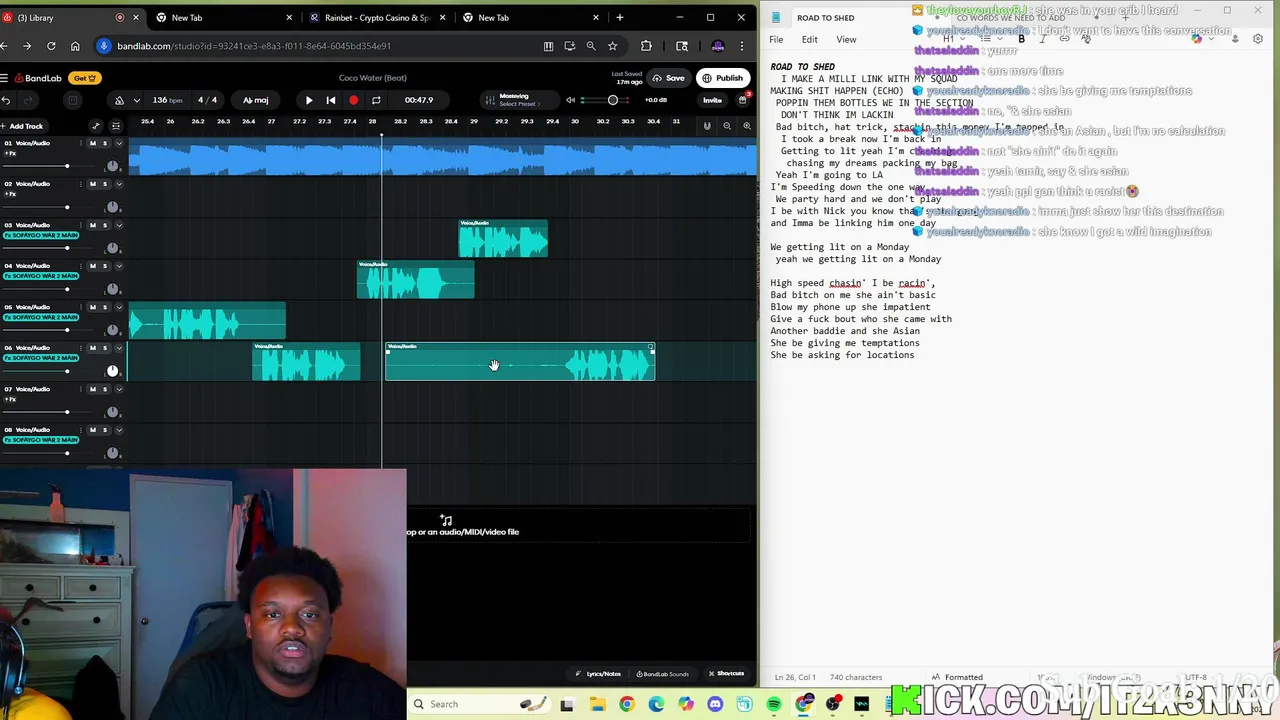The width and height of the screenshot is (1280, 720).
Task: Mute track 07 Voice/Audio
Action: pos(93,389)
